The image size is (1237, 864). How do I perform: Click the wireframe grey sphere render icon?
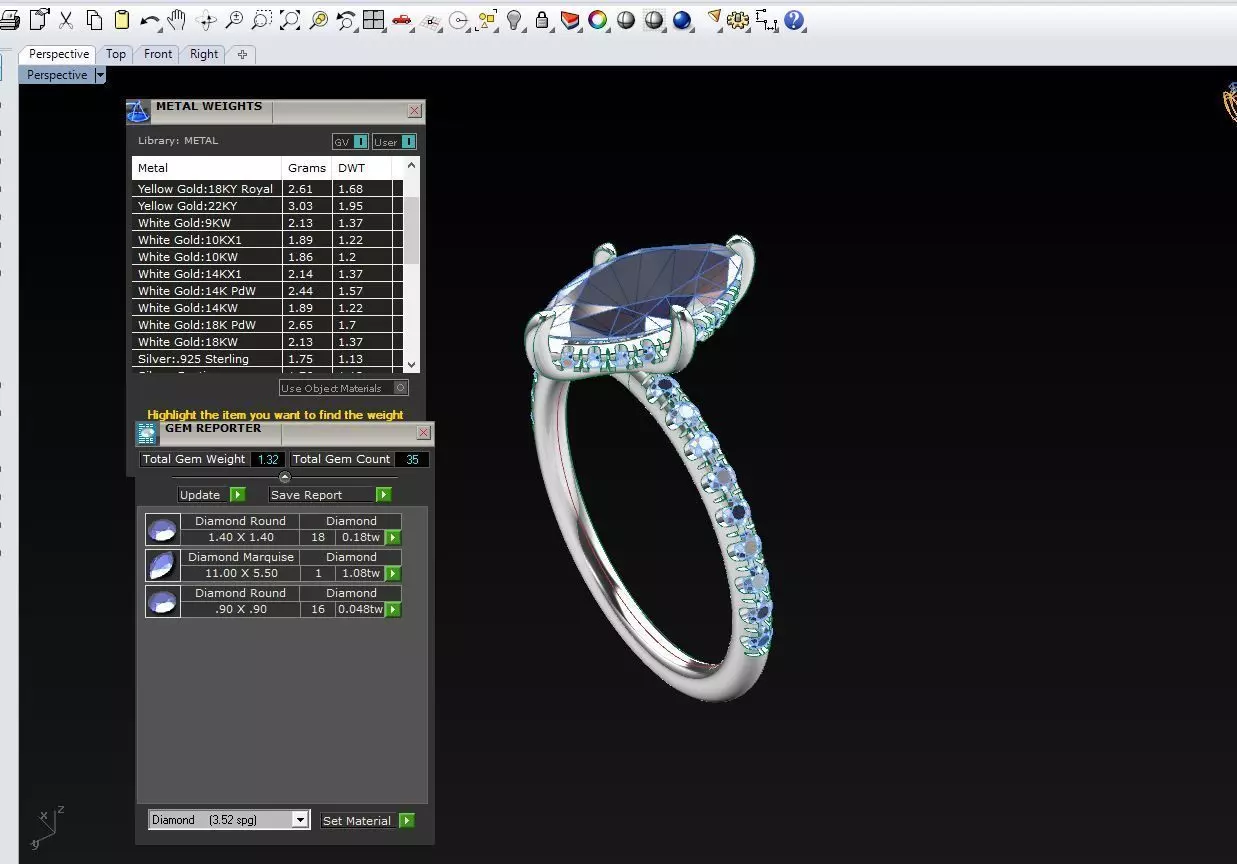tap(654, 19)
